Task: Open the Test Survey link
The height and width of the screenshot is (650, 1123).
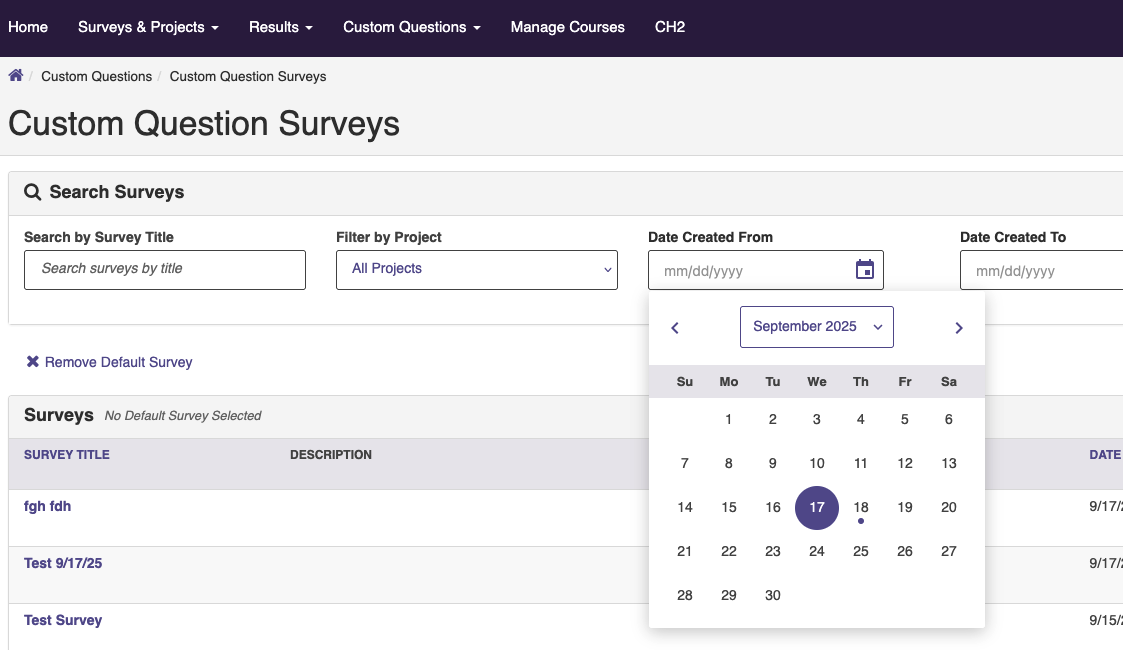Action: 63,620
